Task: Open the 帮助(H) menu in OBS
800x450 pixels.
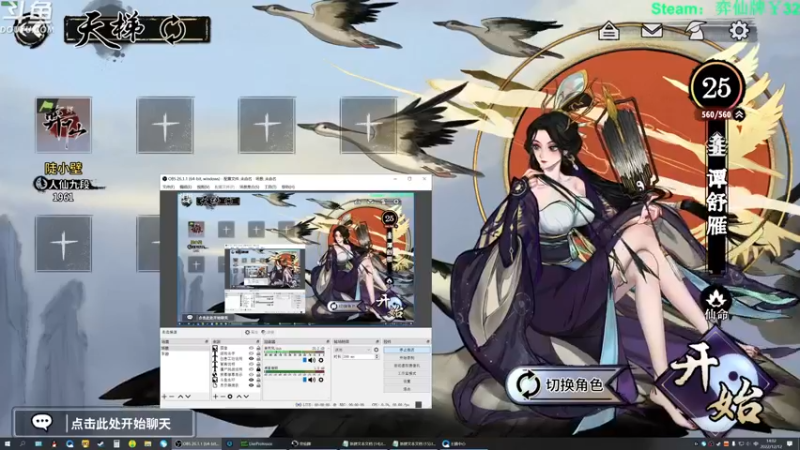Action: tap(288, 187)
